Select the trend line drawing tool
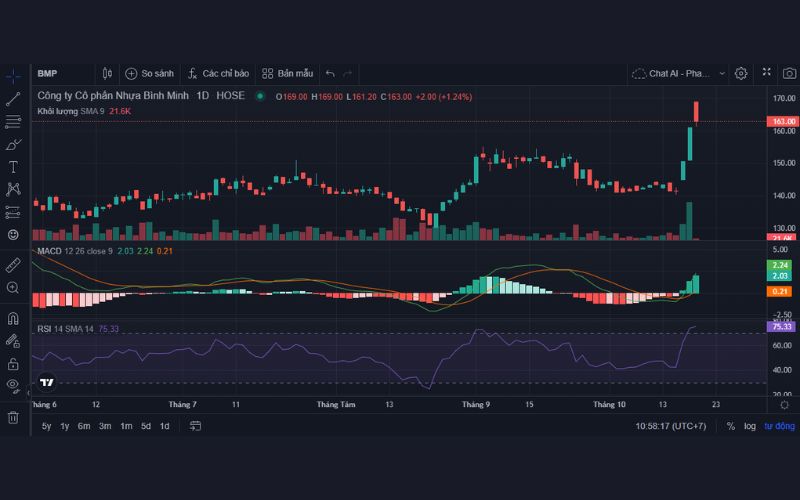 (x=13, y=99)
